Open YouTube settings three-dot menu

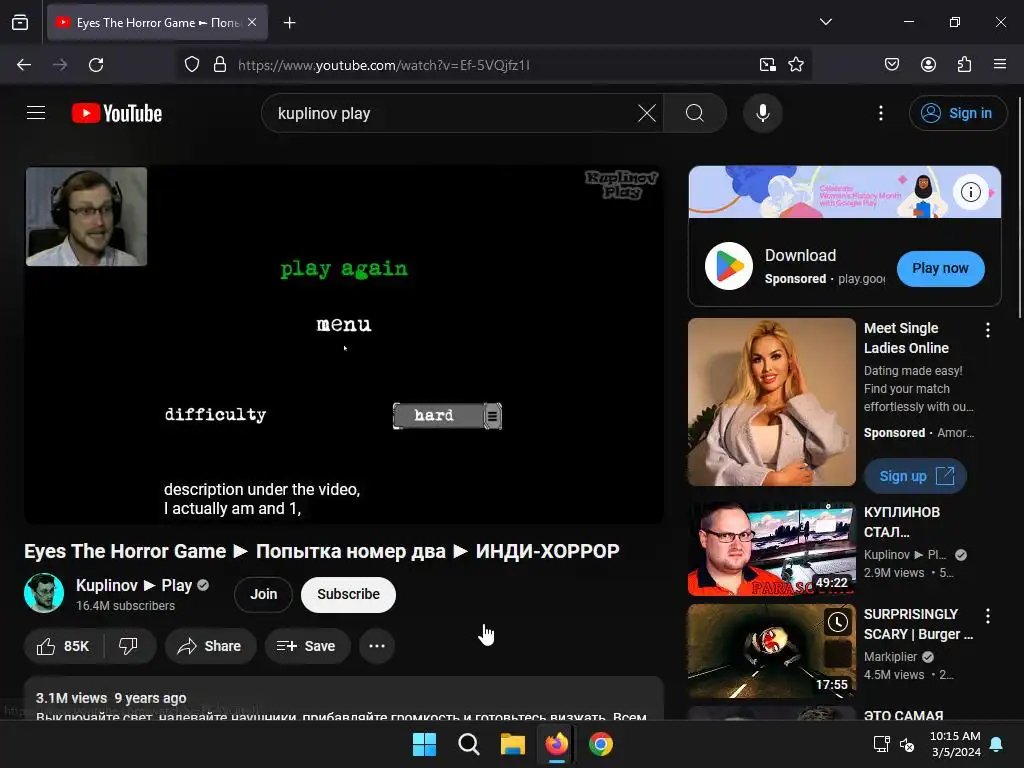click(880, 113)
